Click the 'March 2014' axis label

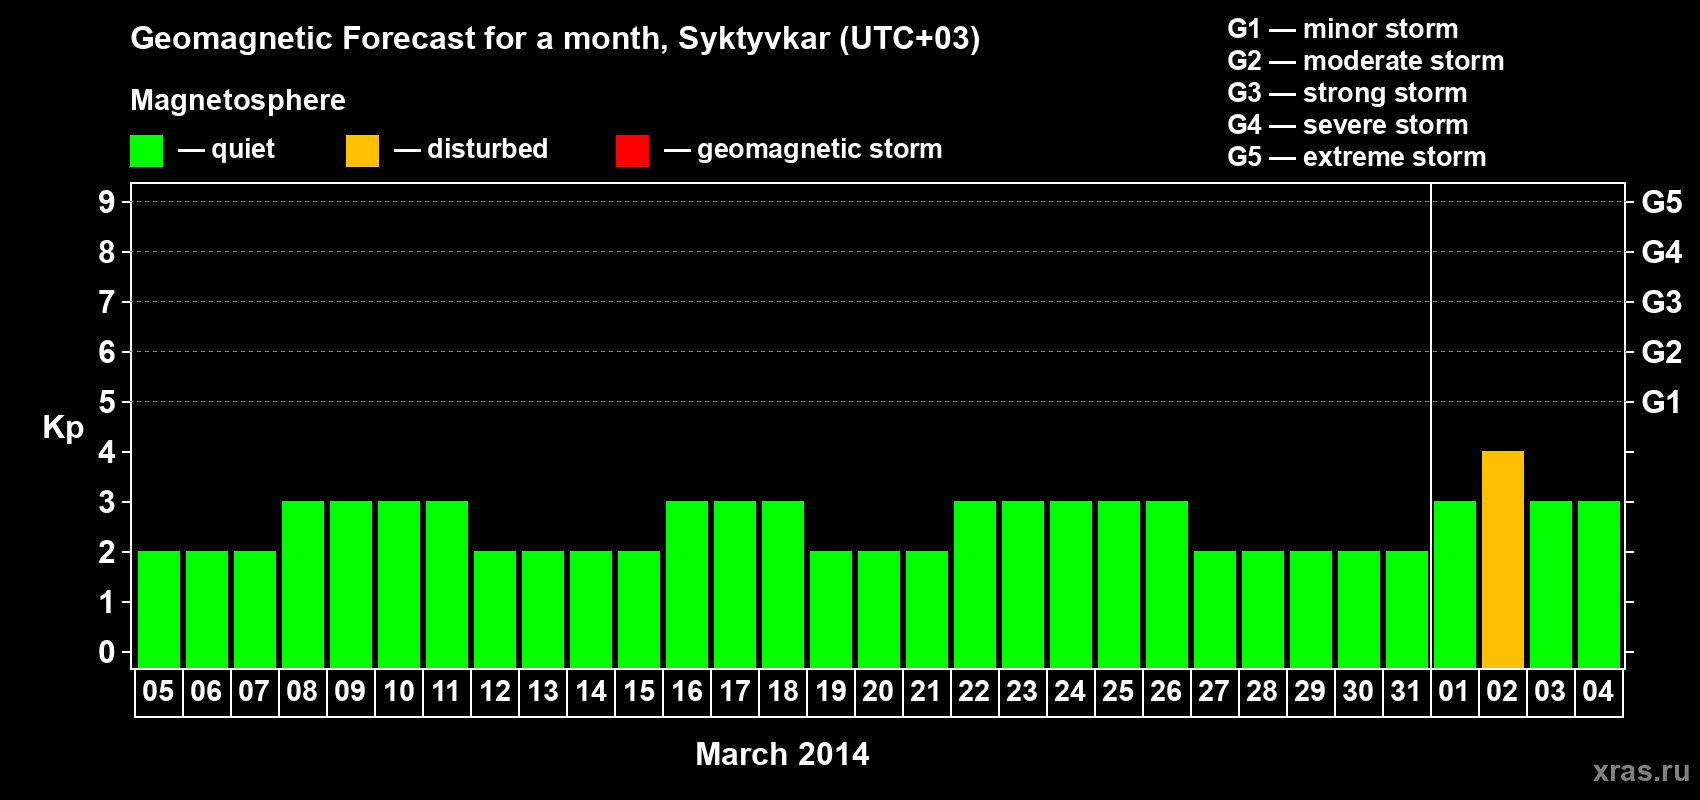782,754
